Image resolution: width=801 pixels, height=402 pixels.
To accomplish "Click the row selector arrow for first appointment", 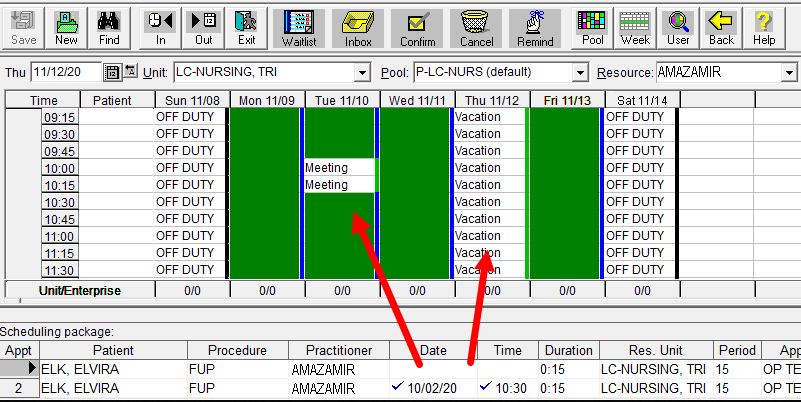I will click(x=20, y=369).
